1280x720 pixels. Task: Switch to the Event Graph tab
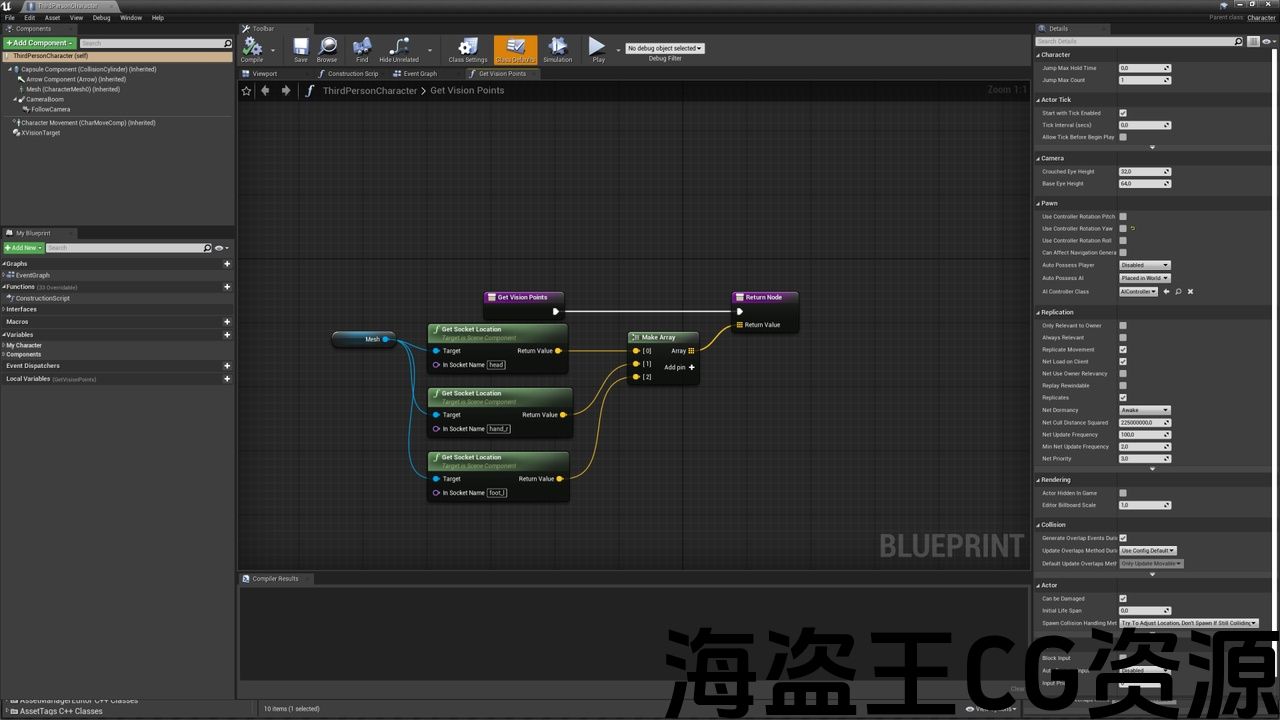[416, 74]
